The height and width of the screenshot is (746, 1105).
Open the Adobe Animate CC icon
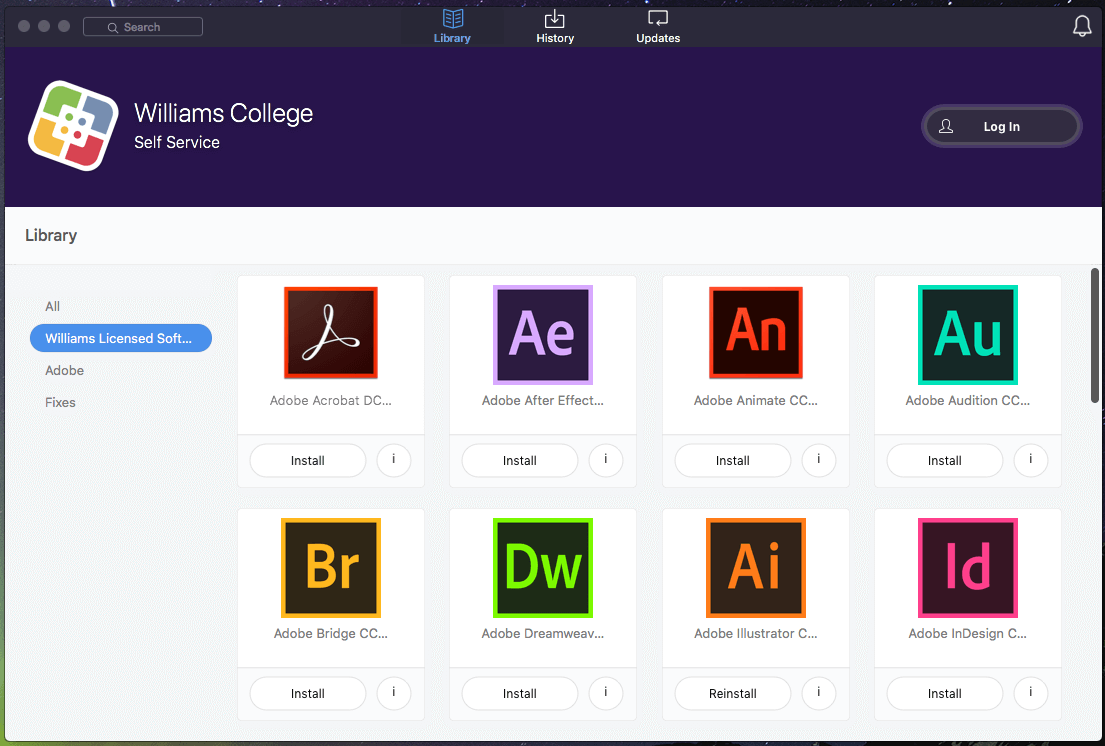pos(756,334)
